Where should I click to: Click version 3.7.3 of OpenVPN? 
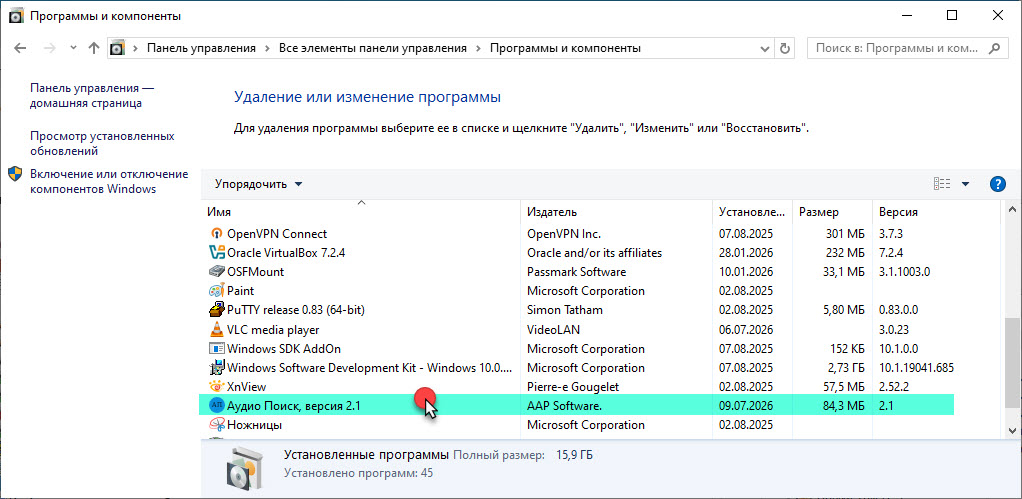pyautogui.click(x=890, y=234)
